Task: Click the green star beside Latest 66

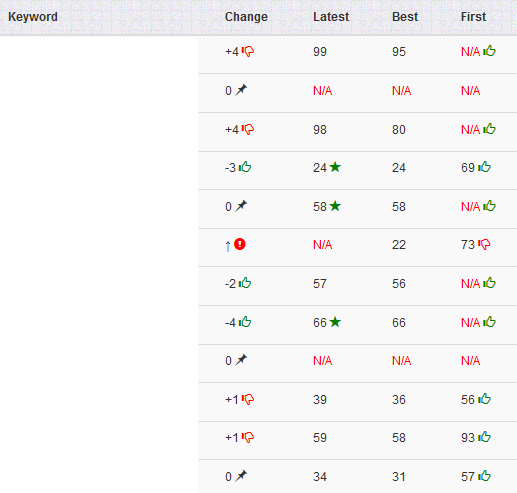Action: click(335, 322)
